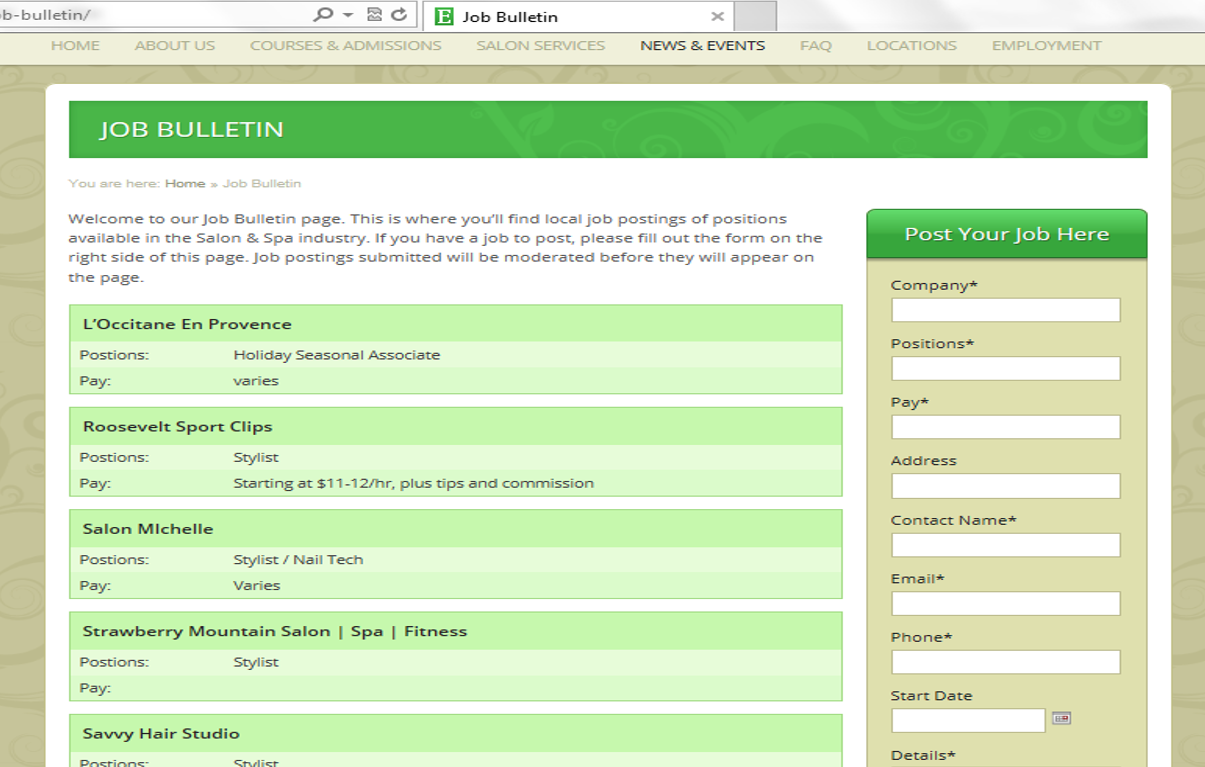The width and height of the screenshot is (1205, 767).
Task: Open the FAQ menu item
Action: pos(815,46)
